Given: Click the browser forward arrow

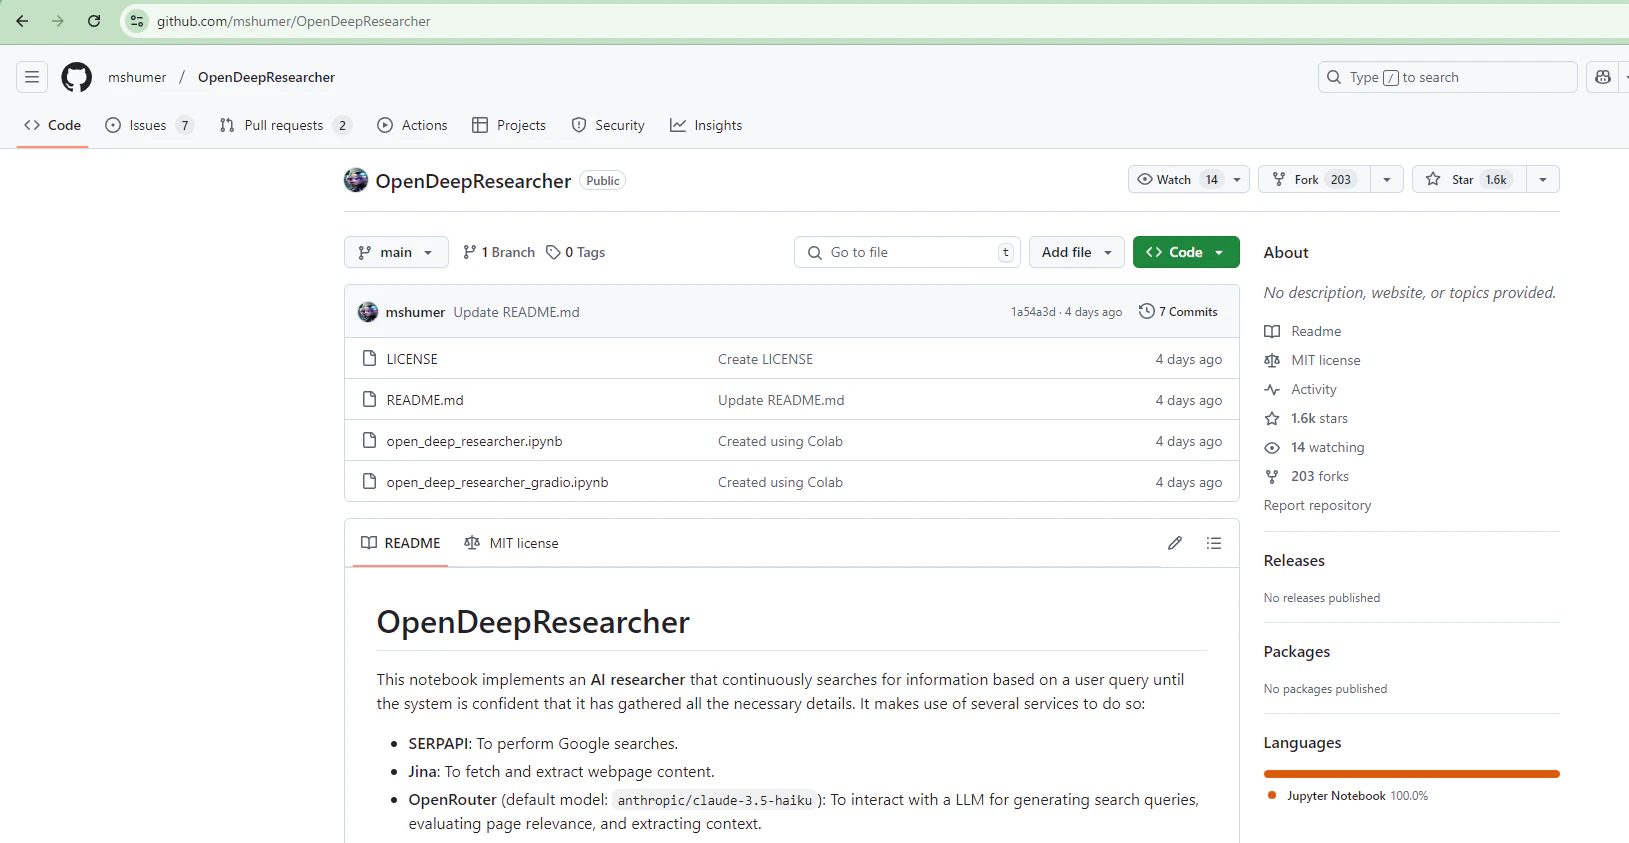Looking at the screenshot, I should 58,21.
